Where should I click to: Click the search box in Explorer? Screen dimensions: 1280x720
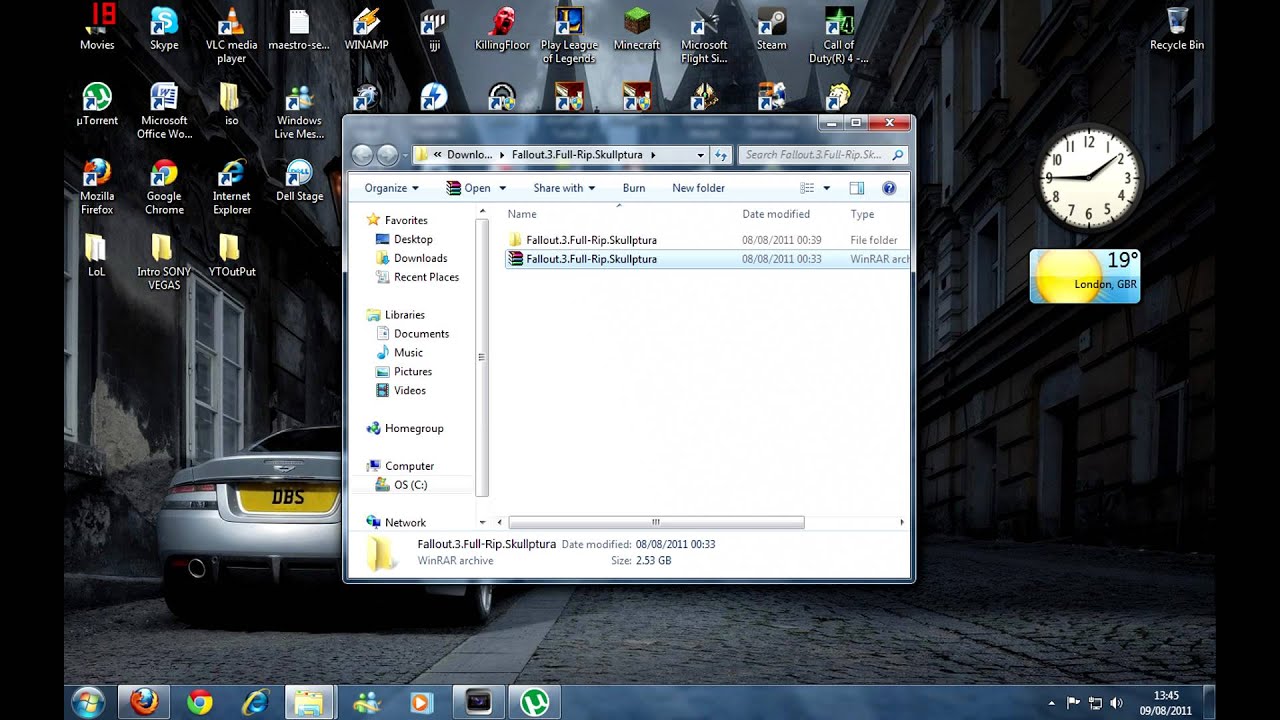point(822,155)
